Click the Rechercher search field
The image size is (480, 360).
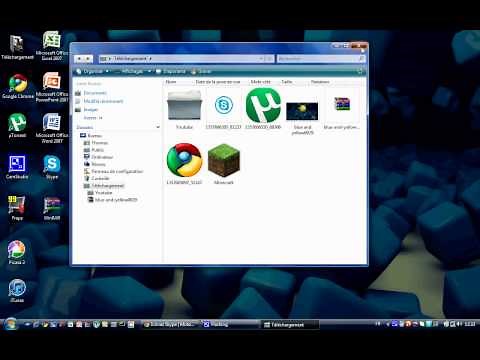[321, 59]
